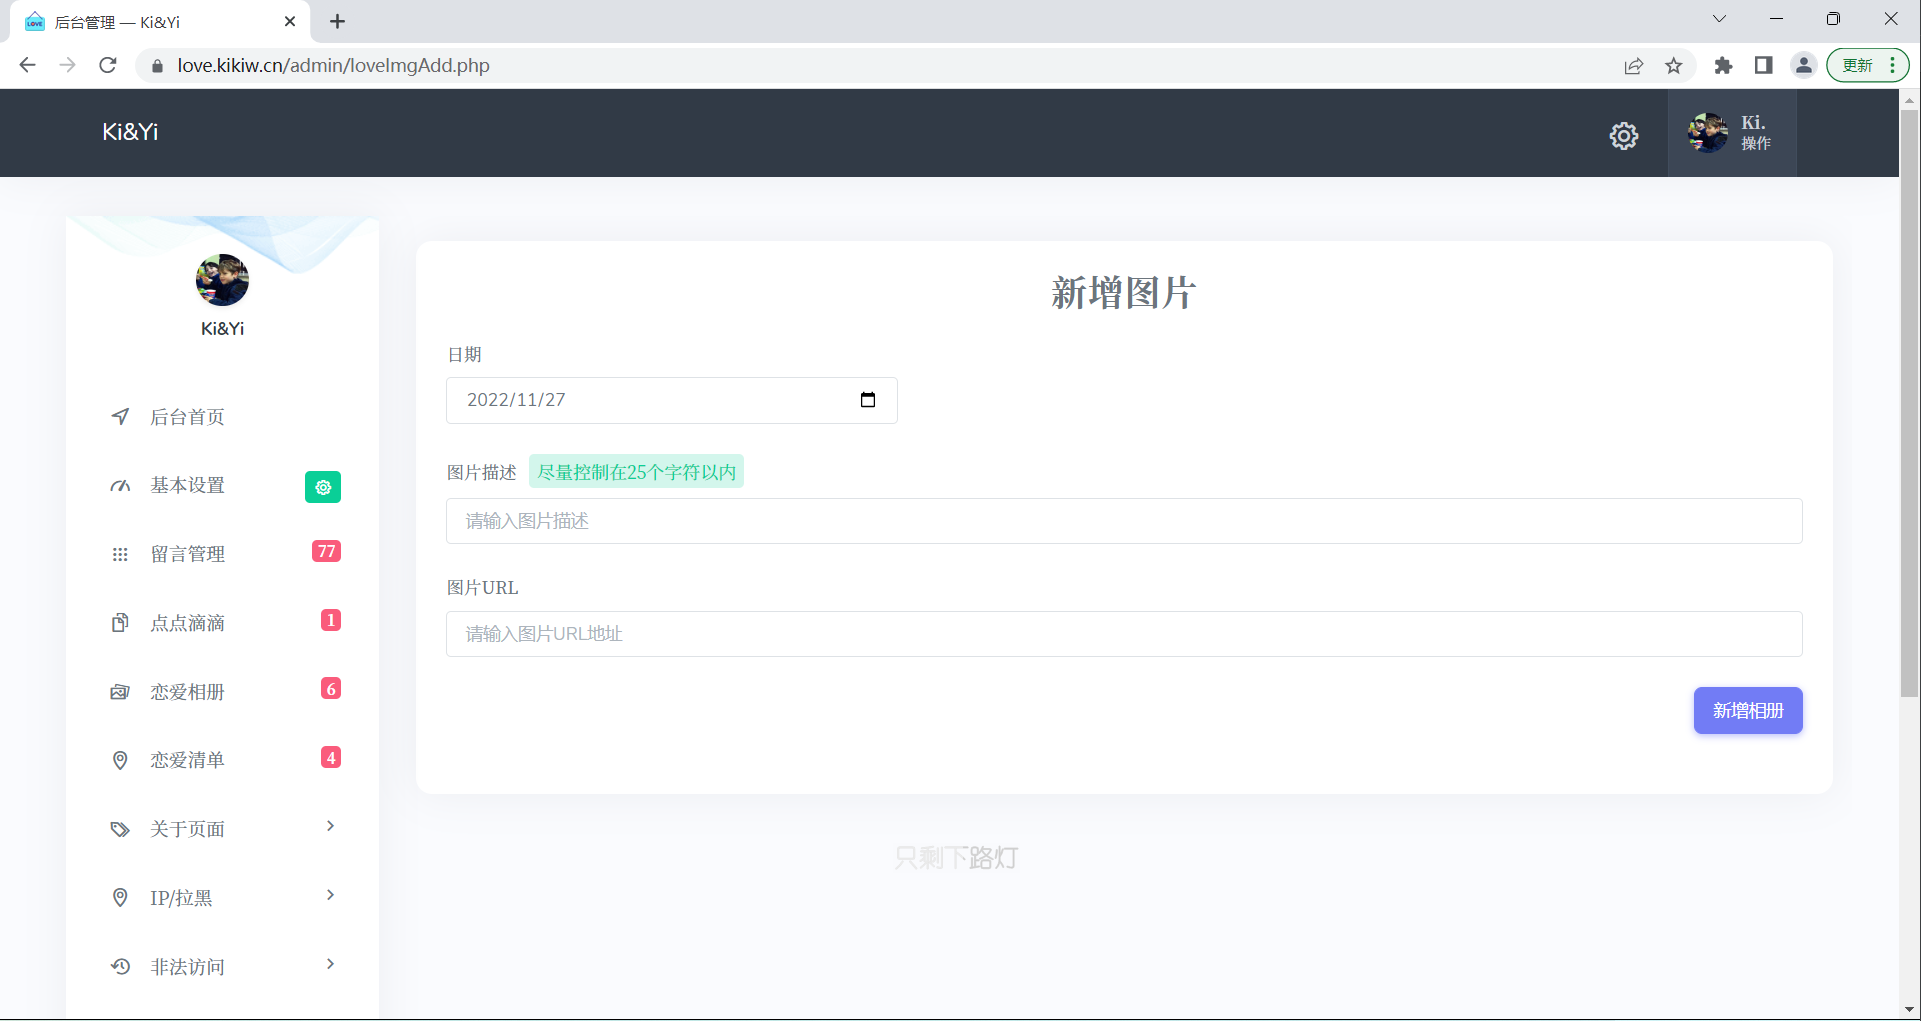Click the browser extensions puzzle icon

(1723, 66)
